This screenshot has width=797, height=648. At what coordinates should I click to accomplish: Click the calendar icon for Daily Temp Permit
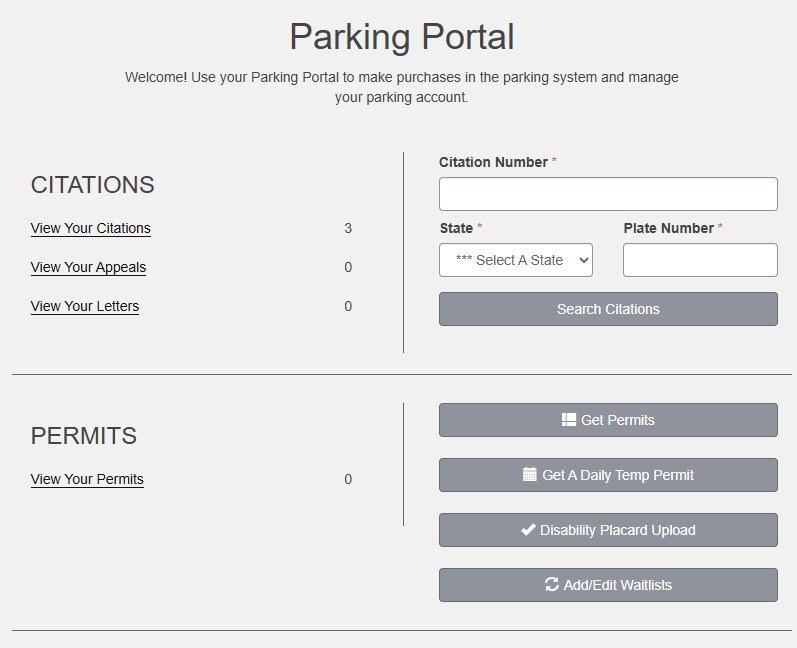[x=530, y=475]
